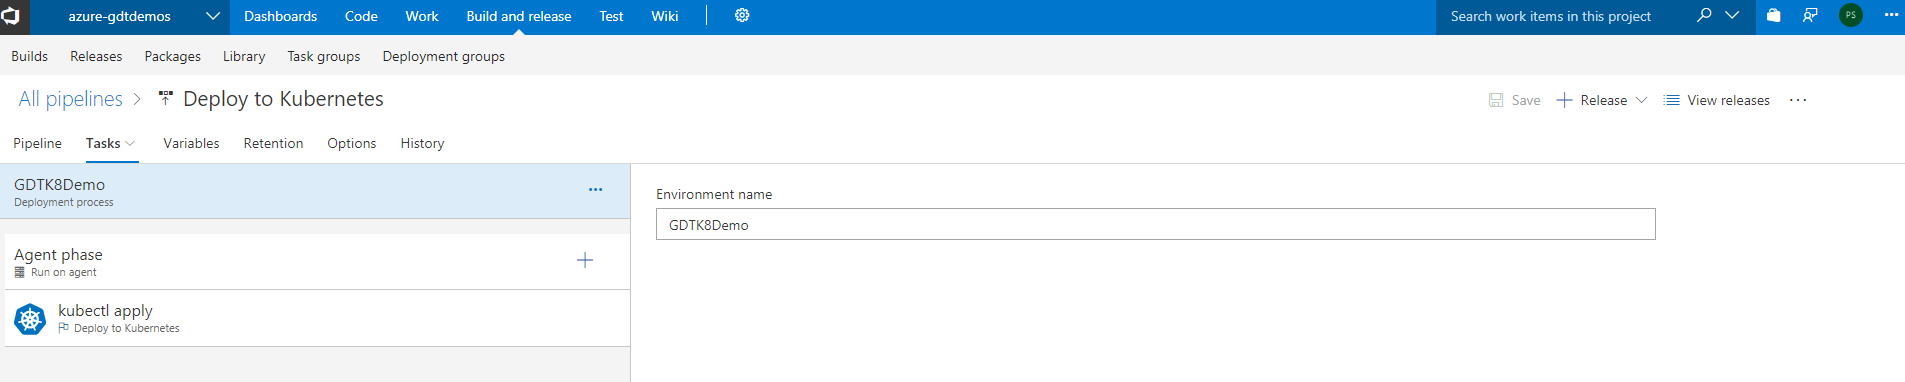Open the Build and release menu

[519, 16]
